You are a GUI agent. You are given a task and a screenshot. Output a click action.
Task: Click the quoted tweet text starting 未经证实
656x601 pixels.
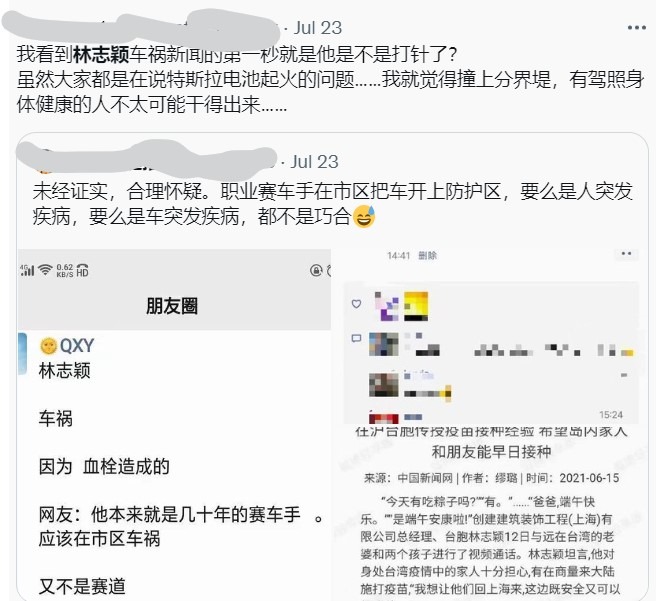[333, 204]
